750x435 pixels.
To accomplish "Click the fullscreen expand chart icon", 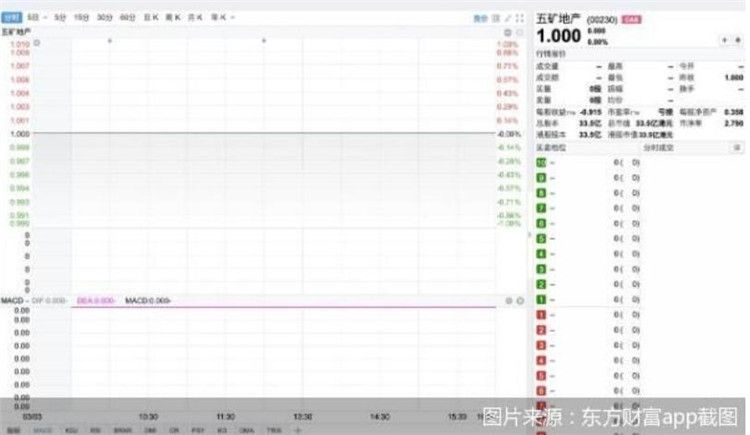I will point(508,18).
